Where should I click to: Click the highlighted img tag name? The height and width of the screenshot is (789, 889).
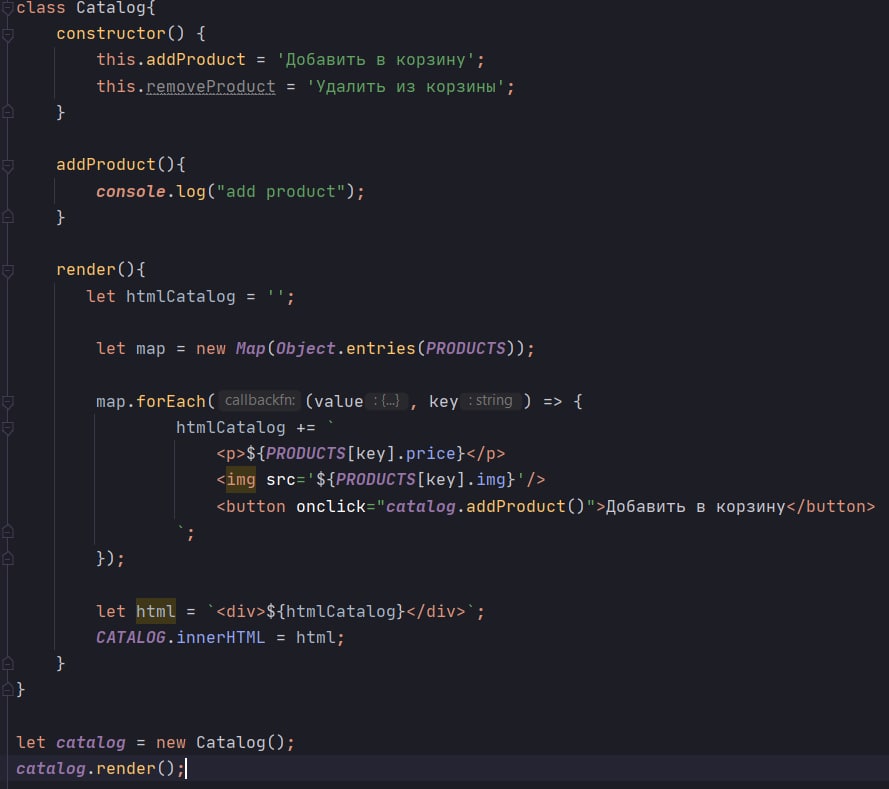241,480
